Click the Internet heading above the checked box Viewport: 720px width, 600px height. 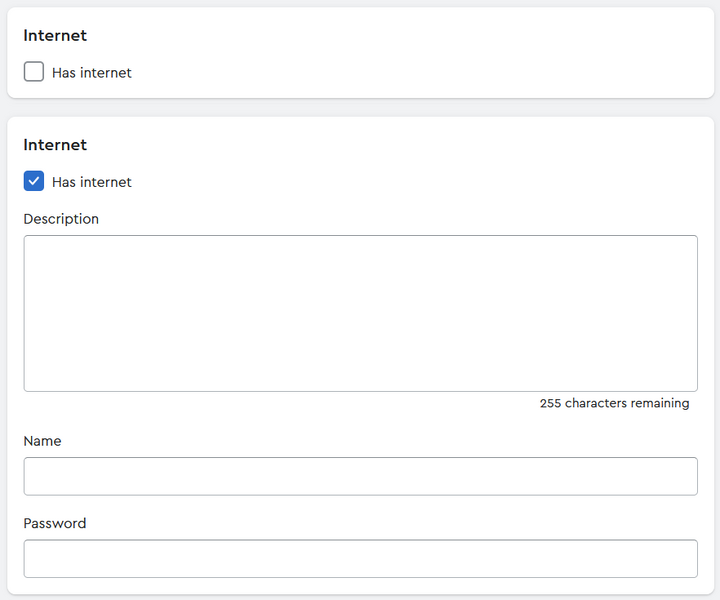(55, 145)
